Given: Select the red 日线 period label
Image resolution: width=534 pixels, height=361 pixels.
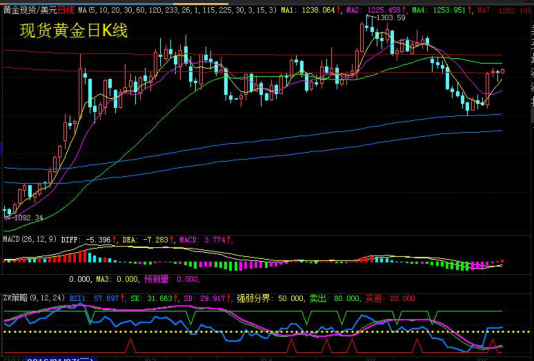Looking at the screenshot, I should point(66,11).
